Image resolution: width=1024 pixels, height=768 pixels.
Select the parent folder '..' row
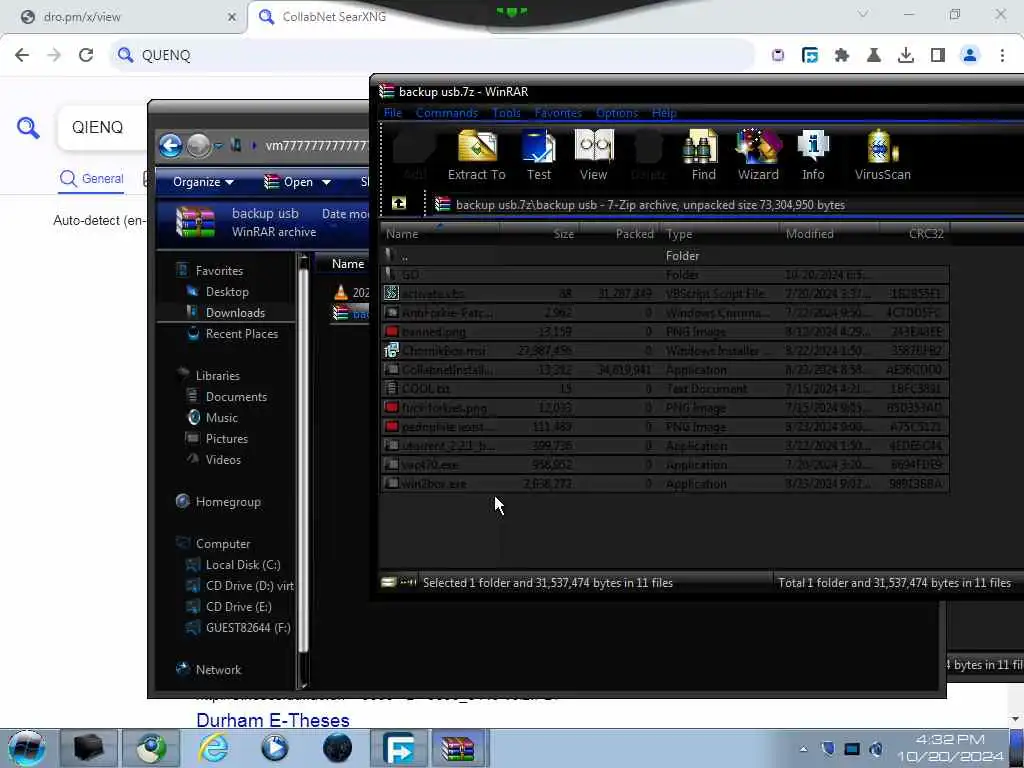coord(664,256)
